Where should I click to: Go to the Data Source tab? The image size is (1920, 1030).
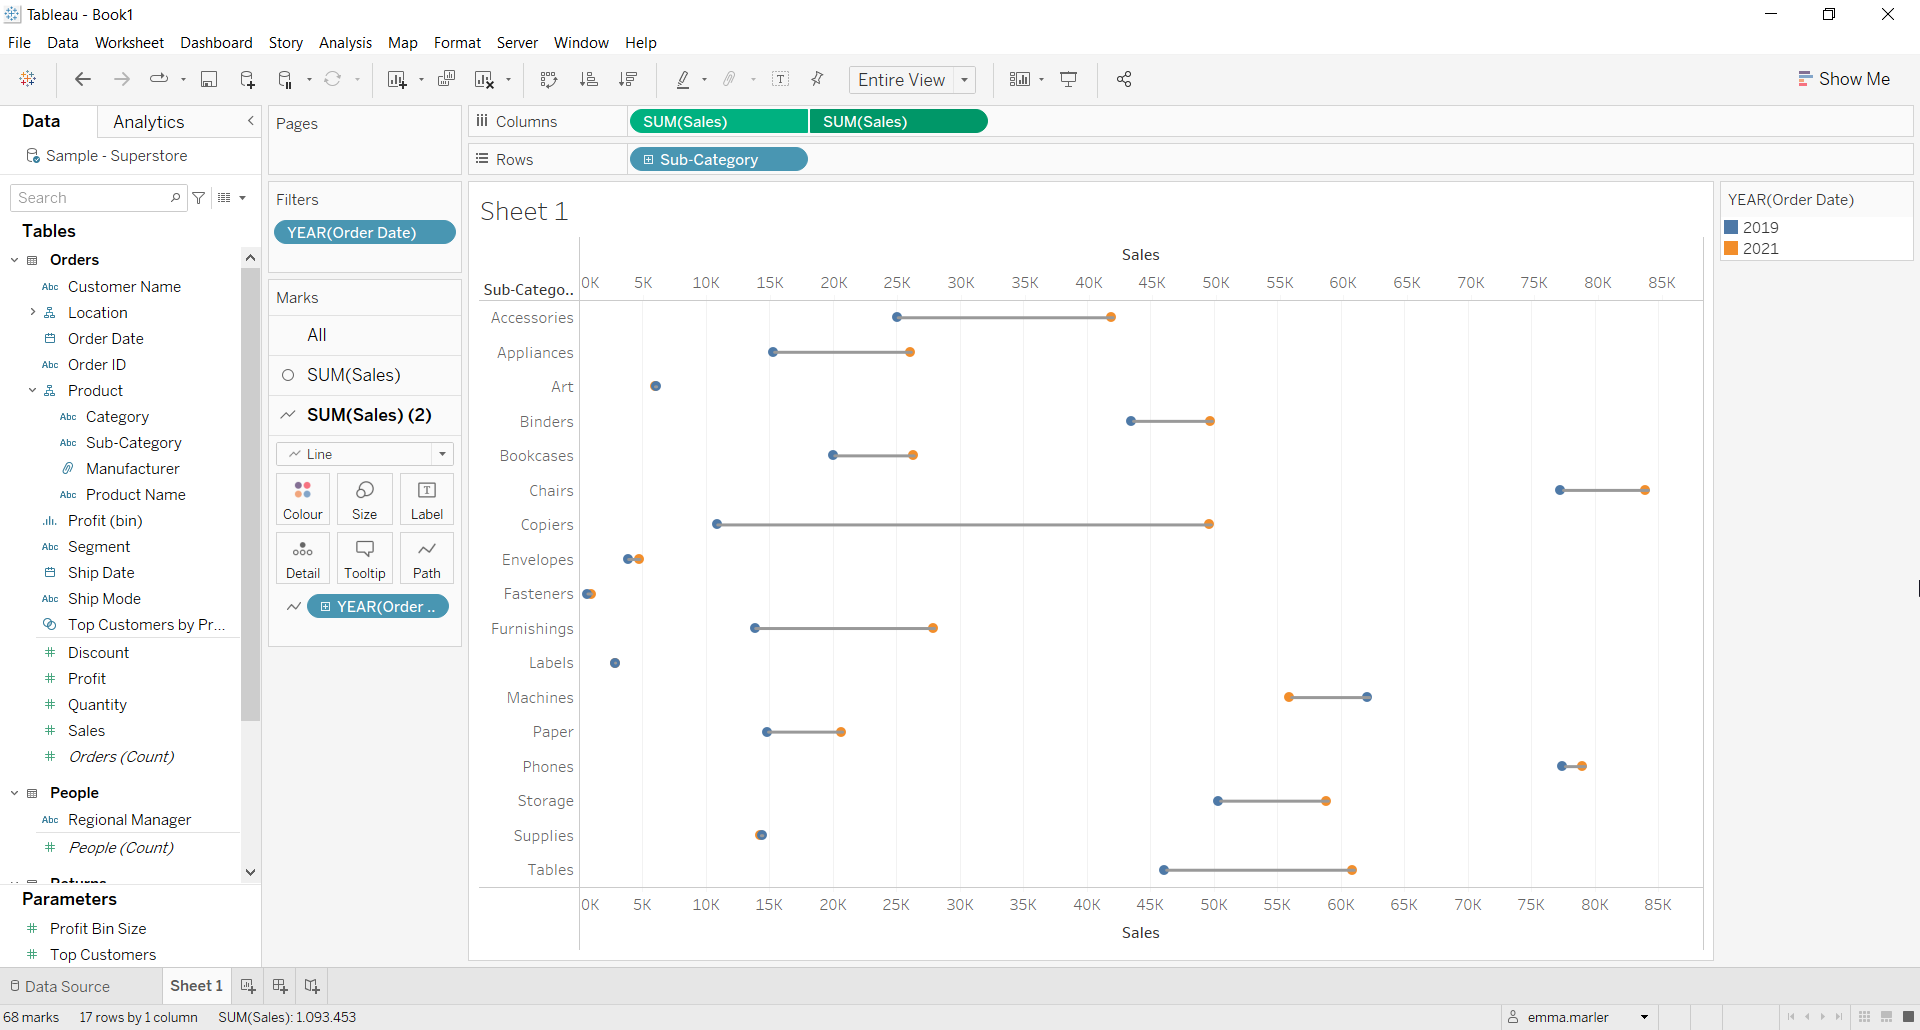click(x=60, y=986)
